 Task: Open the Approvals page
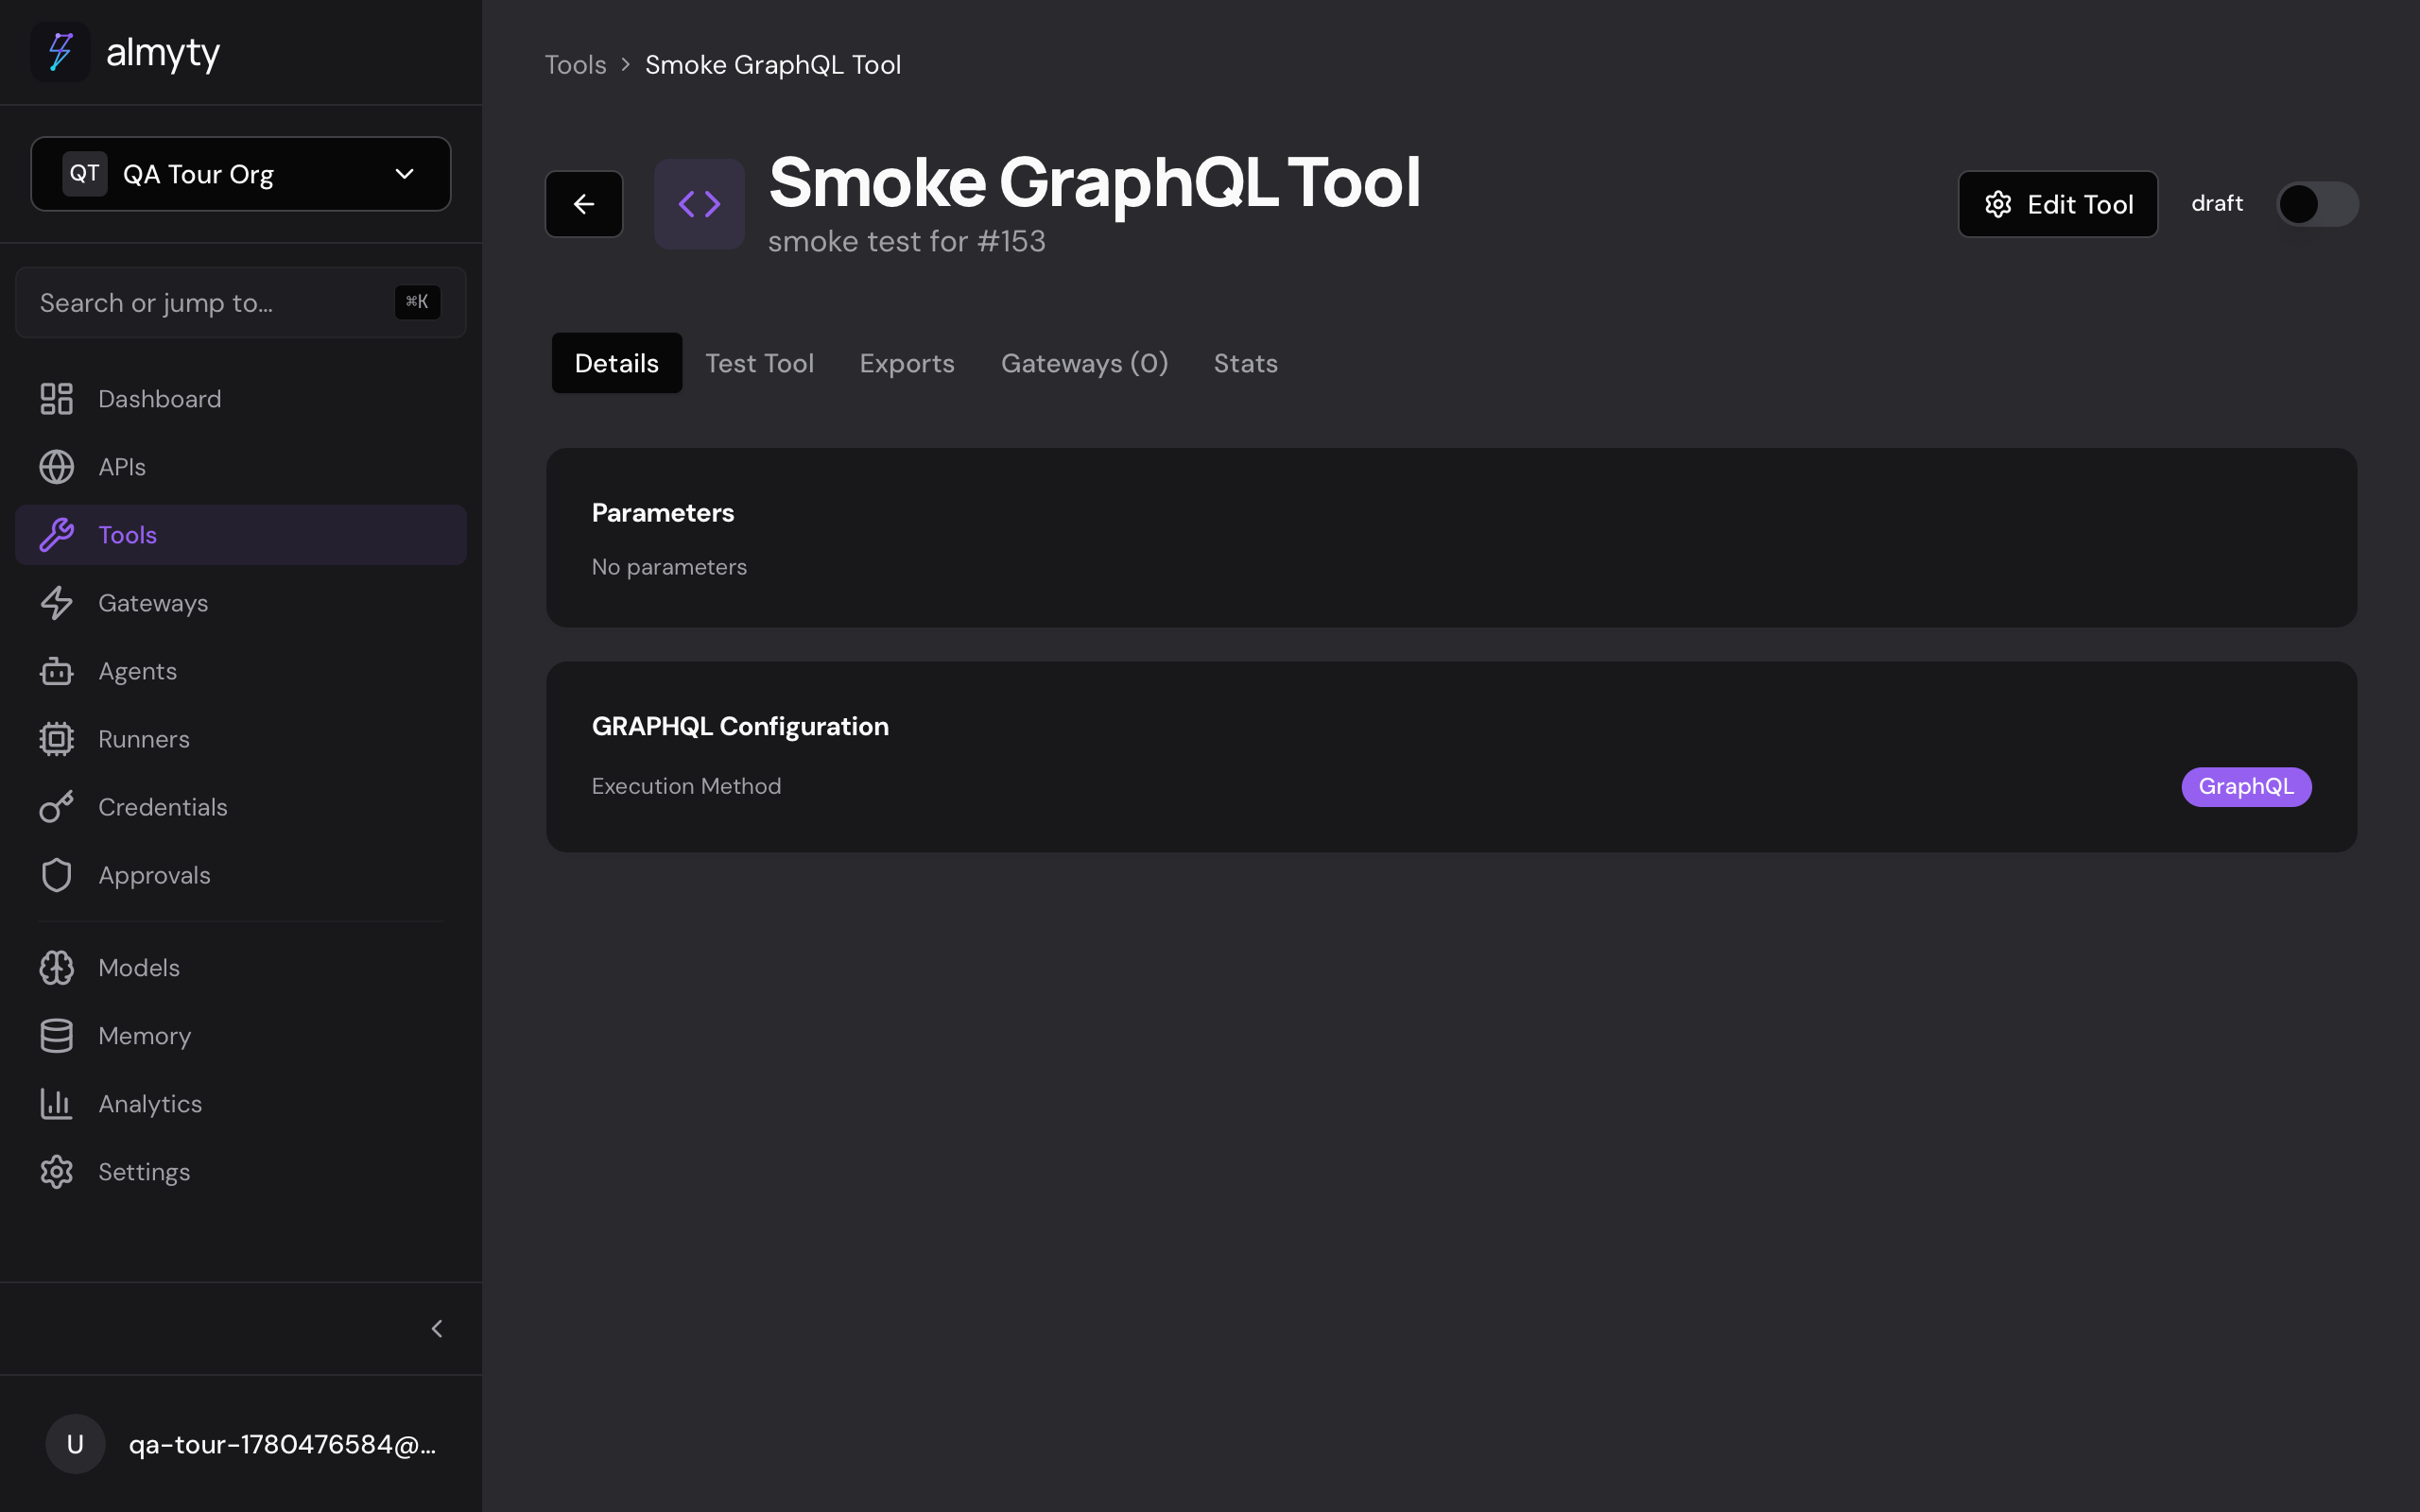point(241,875)
